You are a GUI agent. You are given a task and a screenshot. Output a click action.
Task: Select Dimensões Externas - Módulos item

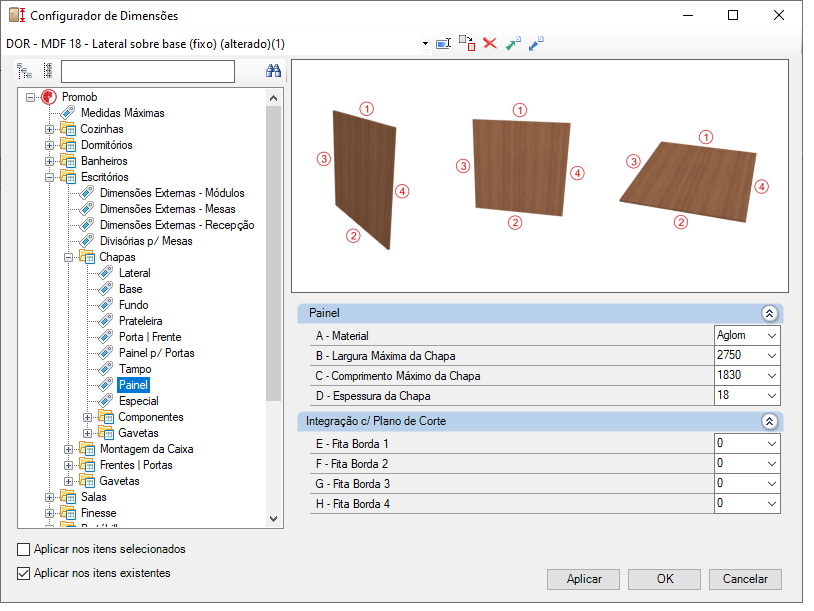click(172, 193)
